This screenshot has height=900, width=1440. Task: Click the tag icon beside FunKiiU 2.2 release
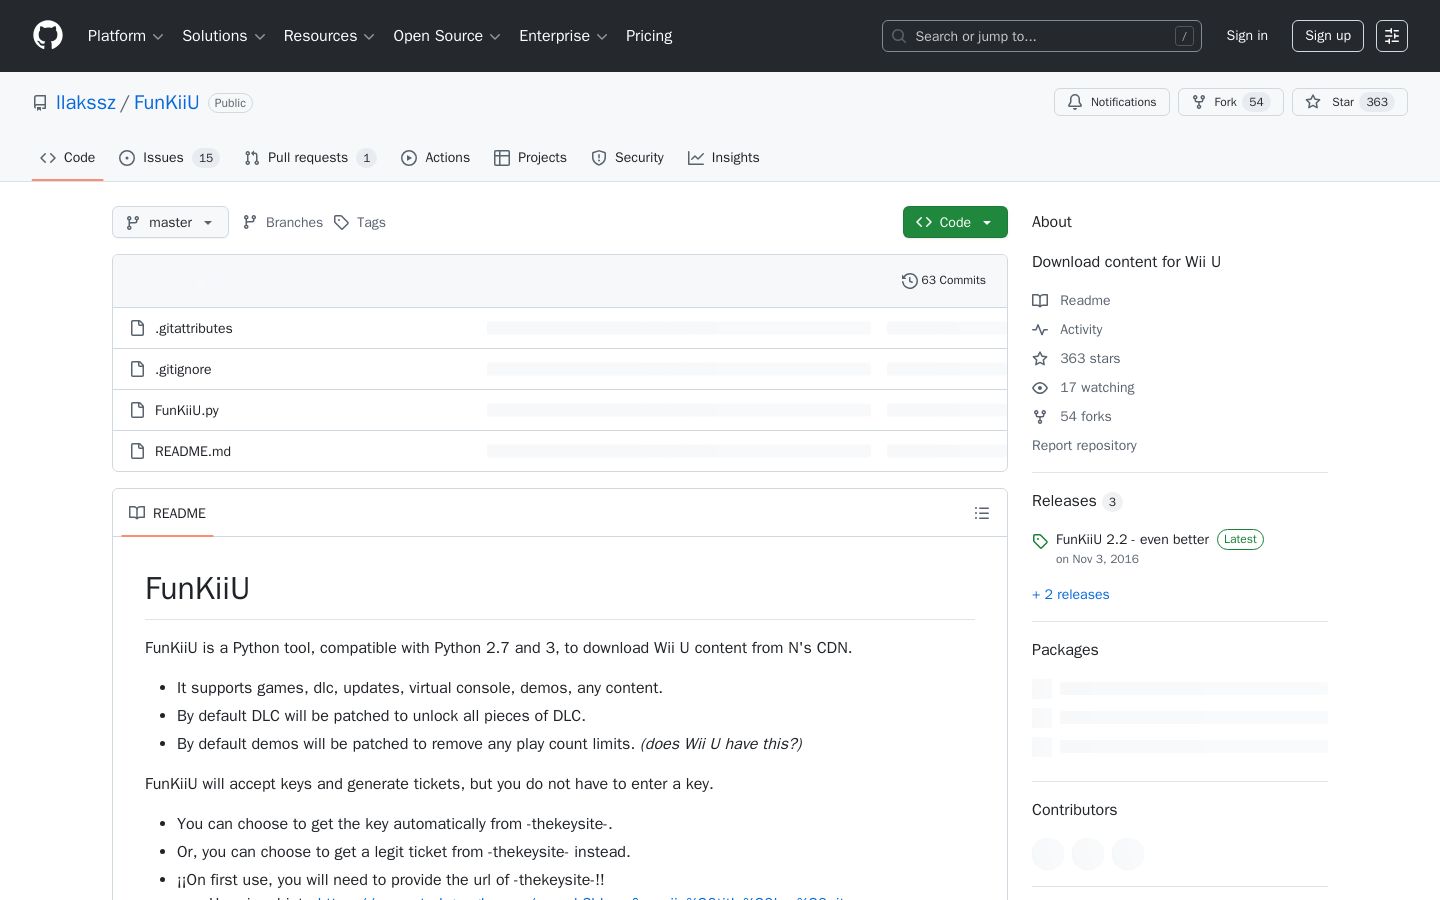click(x=1040, y=541)
